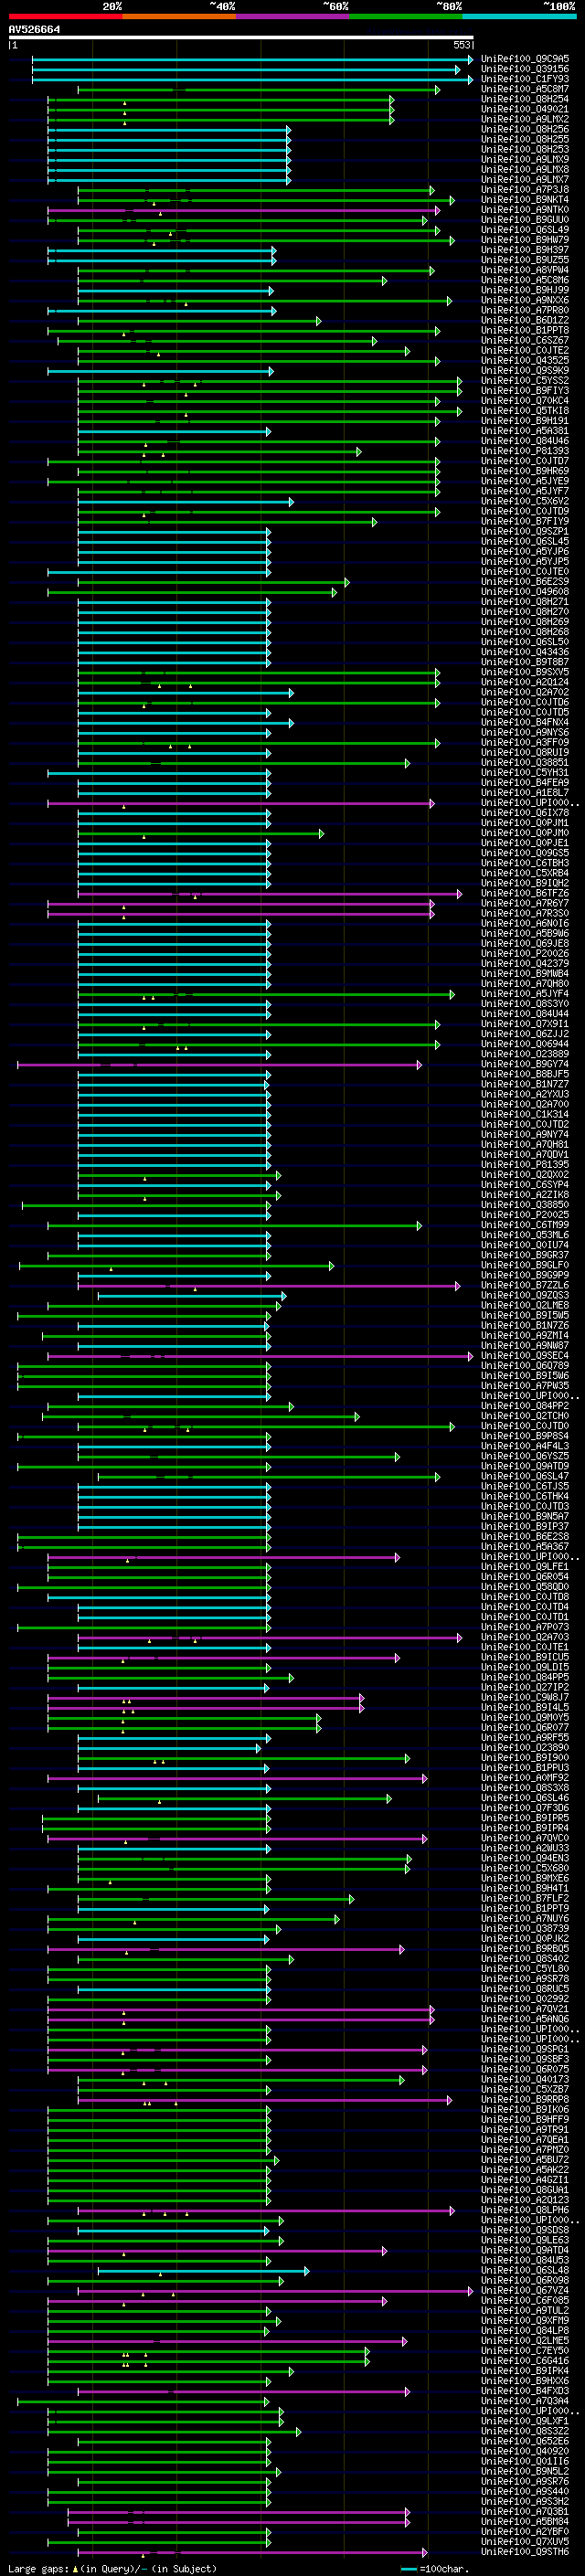
Task: Select hit label UniRef100_A9LMX2
Action: click(525, 119)
